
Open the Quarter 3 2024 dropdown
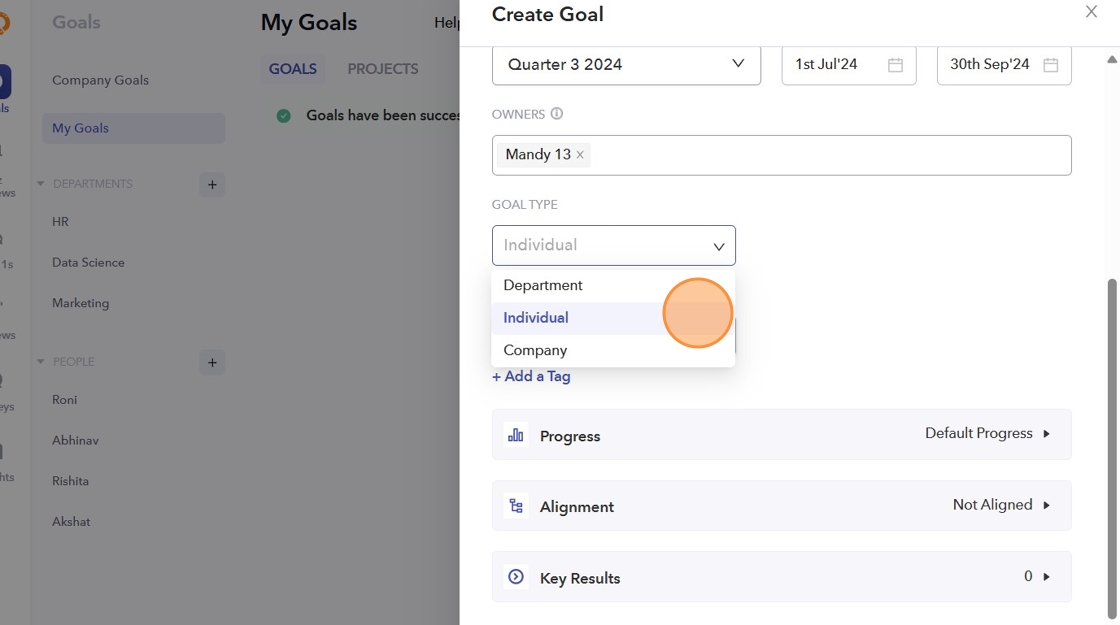coord(626,65)
